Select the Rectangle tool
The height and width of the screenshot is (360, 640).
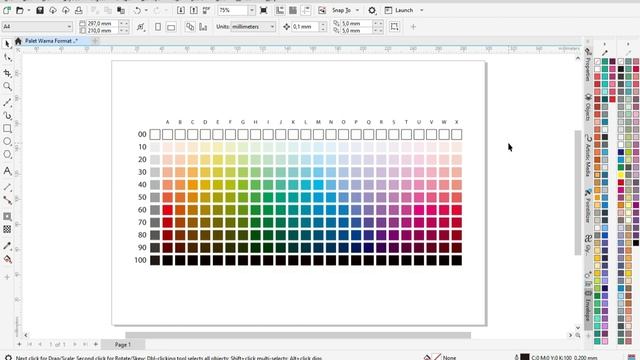pyautogui.click(x=7, y=129)
